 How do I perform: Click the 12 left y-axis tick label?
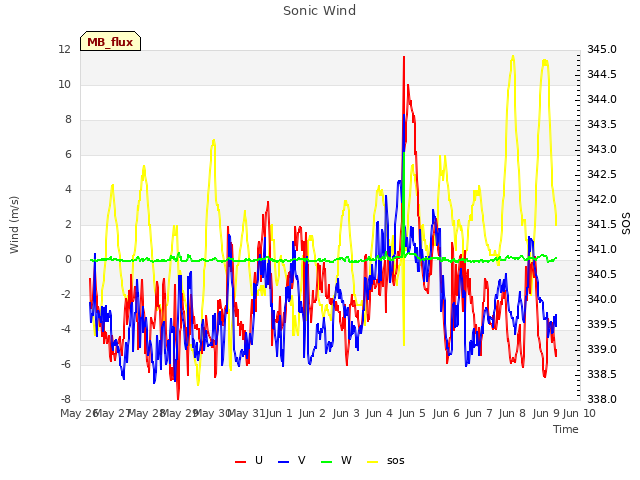point(64,49)
